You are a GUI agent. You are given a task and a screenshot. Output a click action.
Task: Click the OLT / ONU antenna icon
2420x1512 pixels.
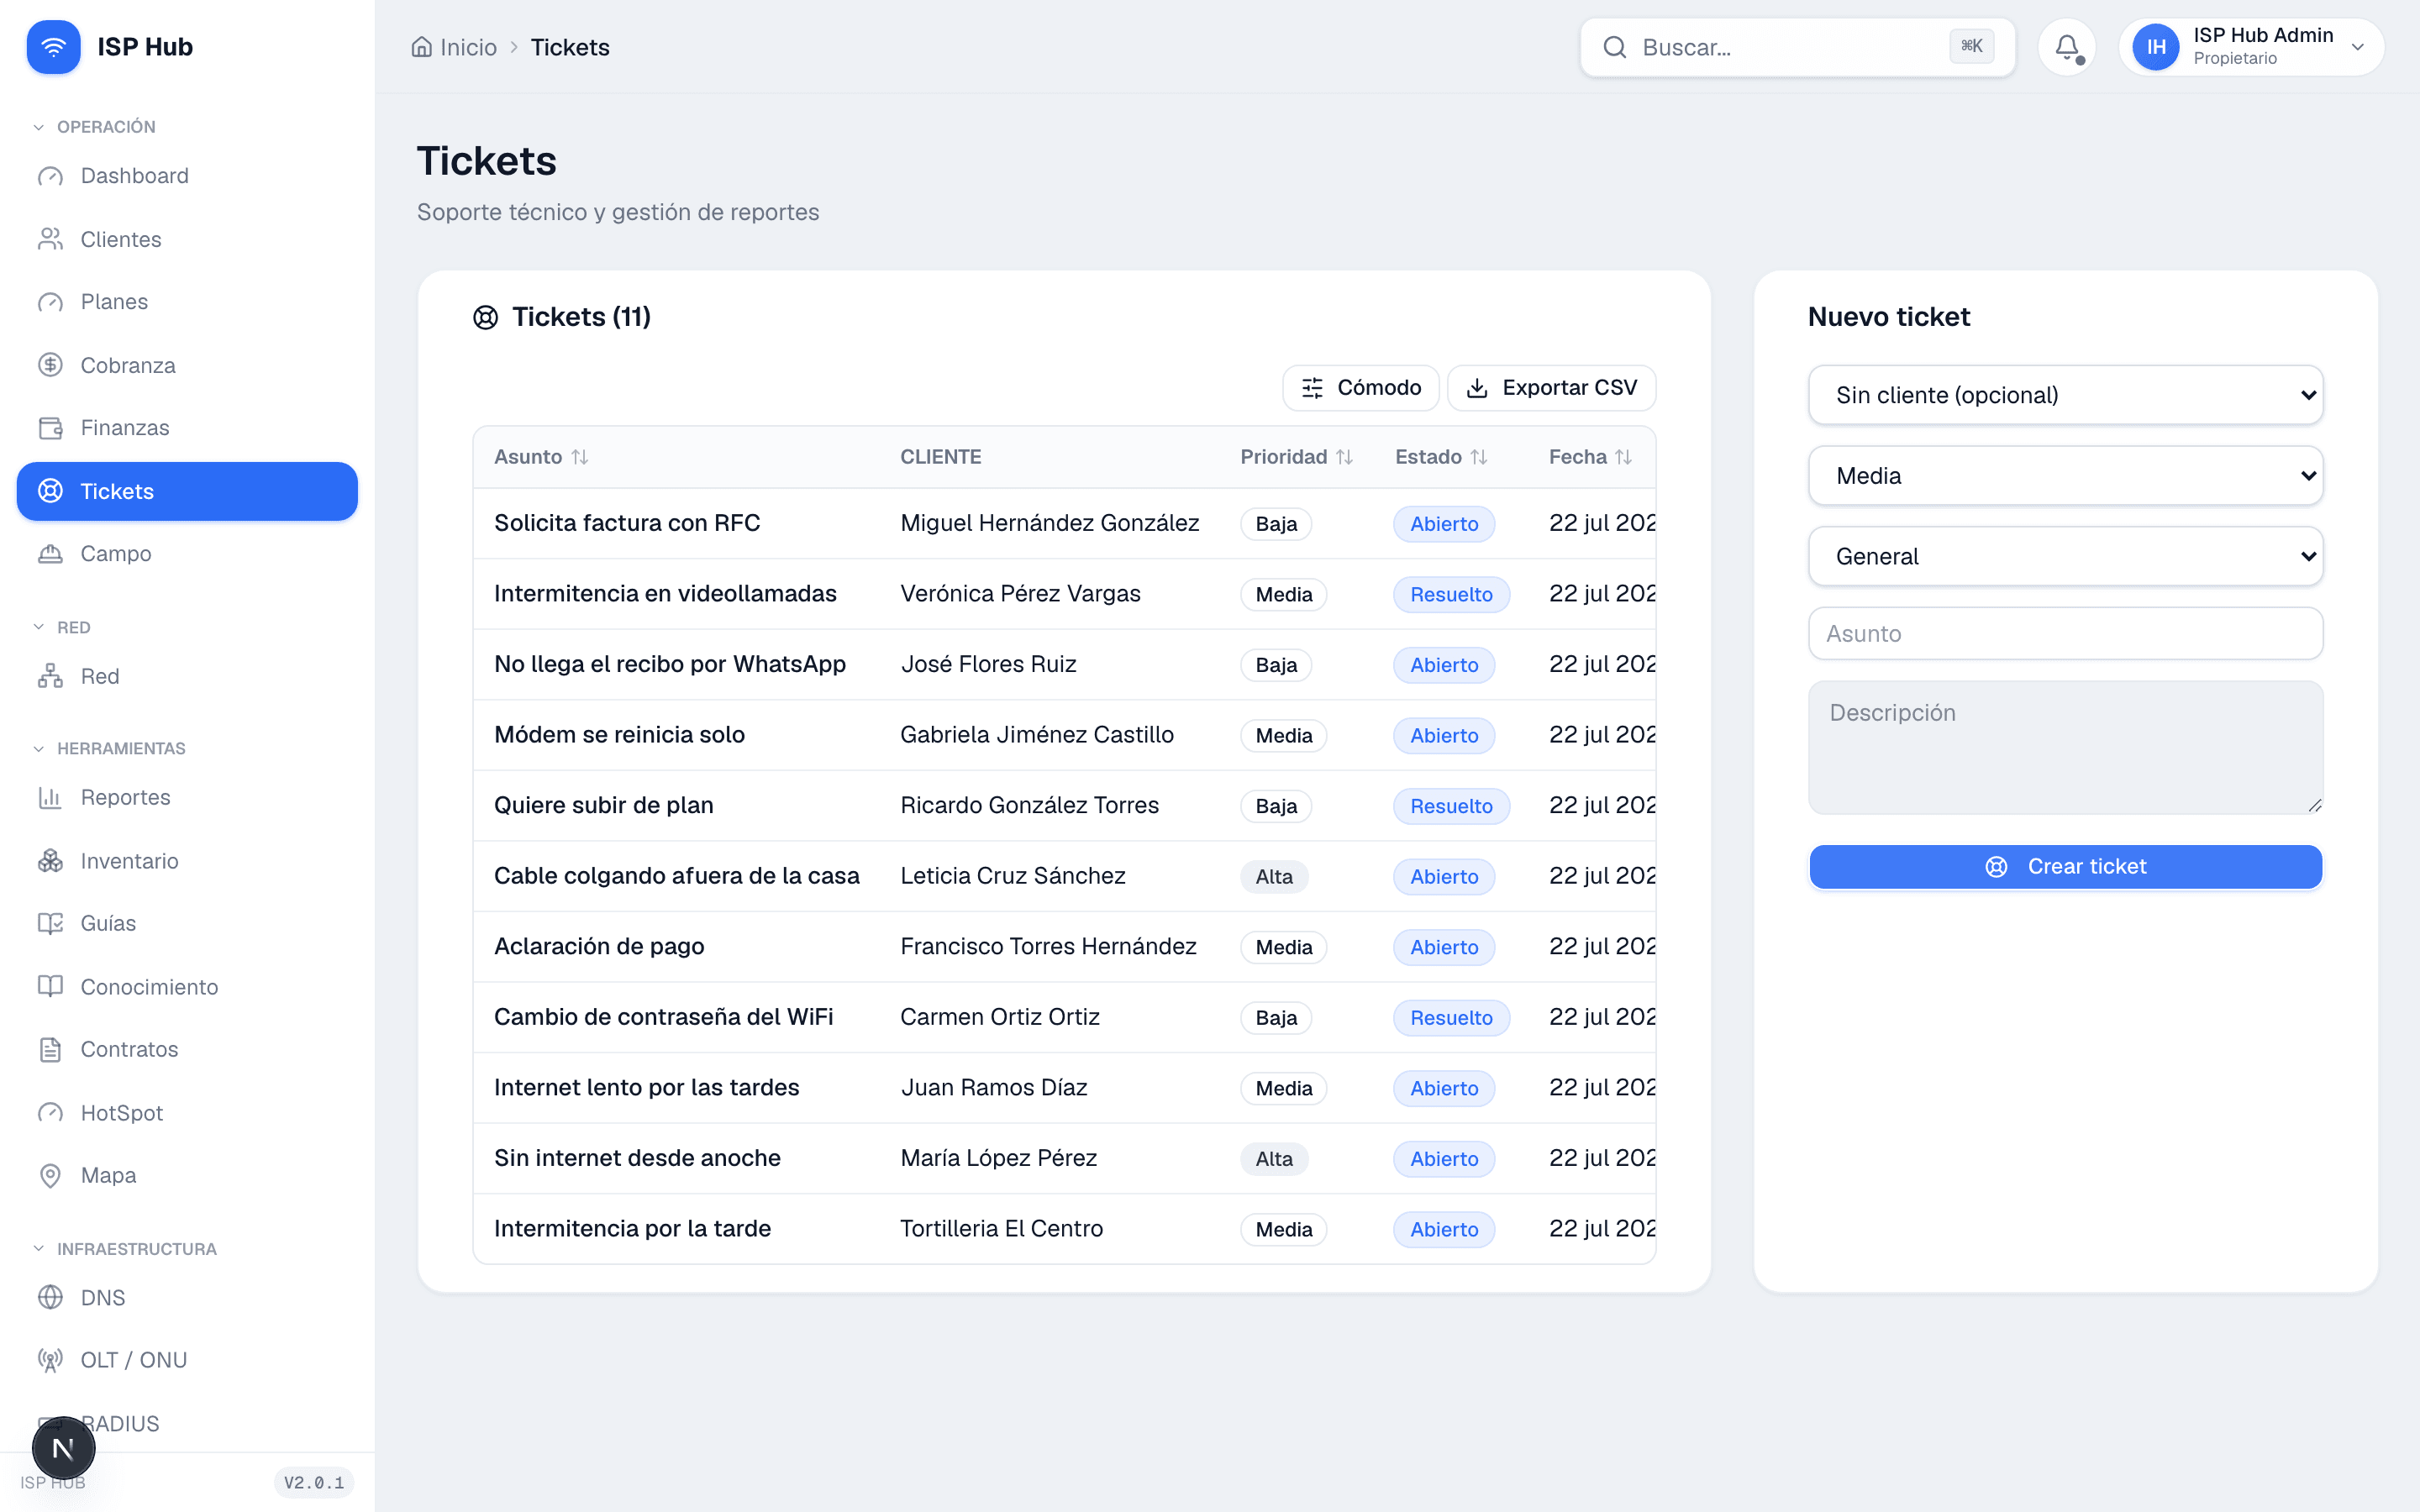[50, 1360]
